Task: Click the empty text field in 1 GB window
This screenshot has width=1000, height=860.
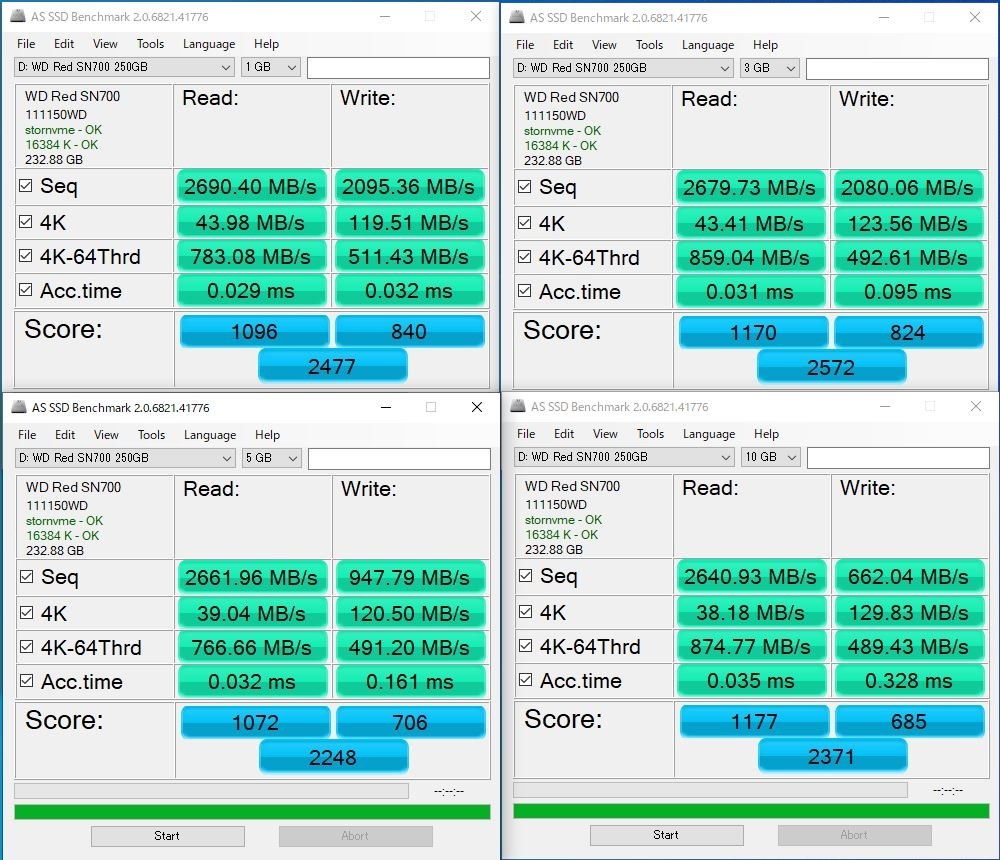Action: 398,68
